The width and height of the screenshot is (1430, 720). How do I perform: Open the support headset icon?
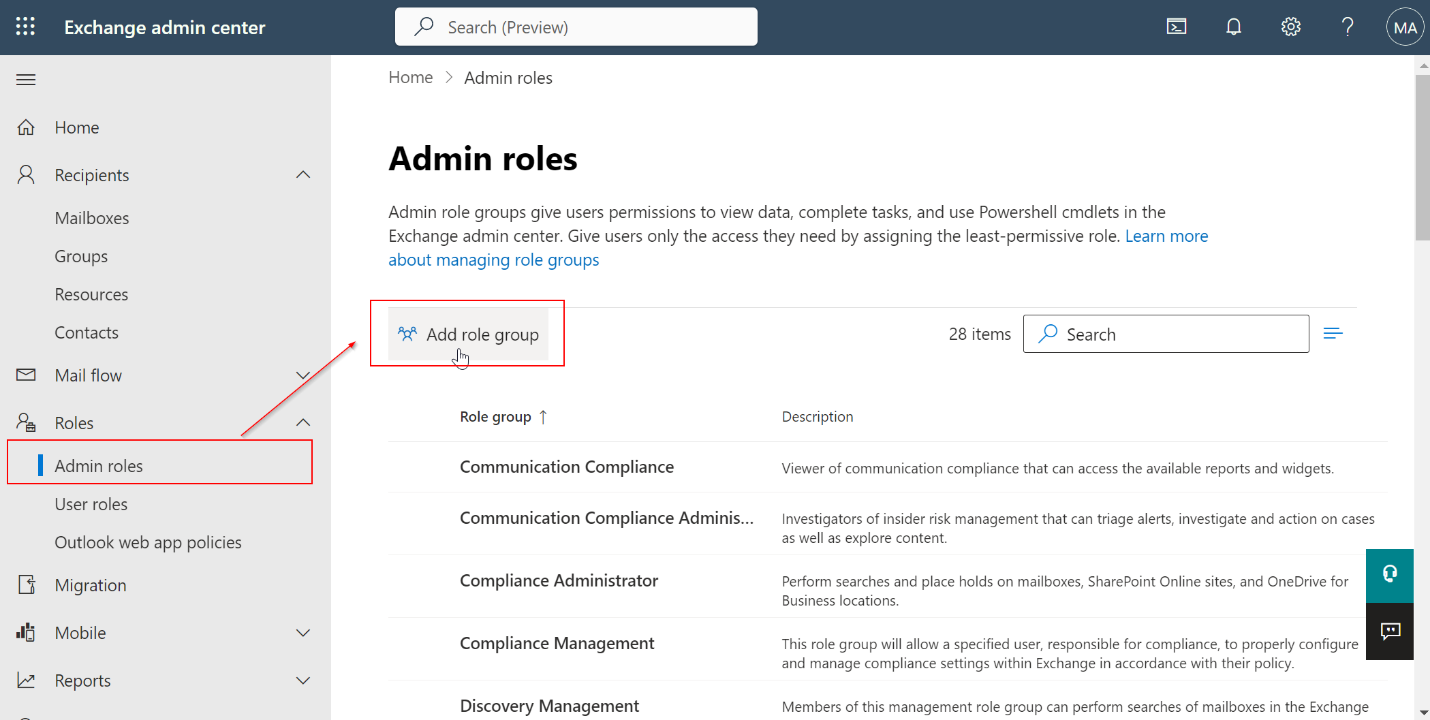(1389, 576)
